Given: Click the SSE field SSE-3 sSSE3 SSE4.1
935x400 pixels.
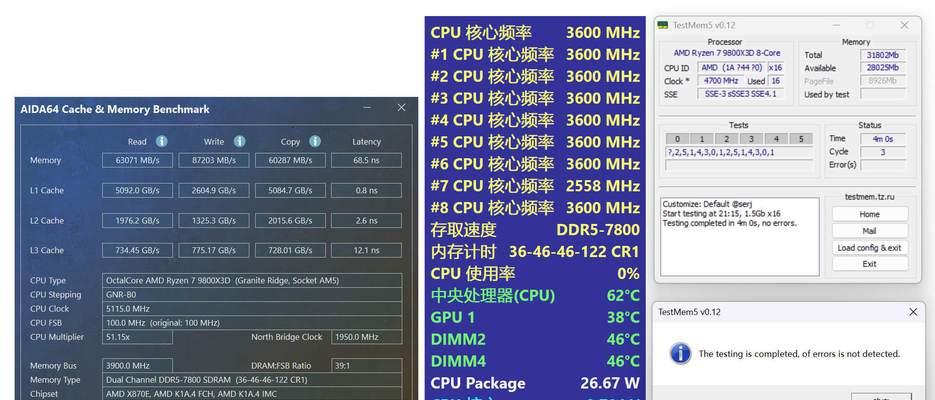Looking at the screenshot, I should 740,94.
